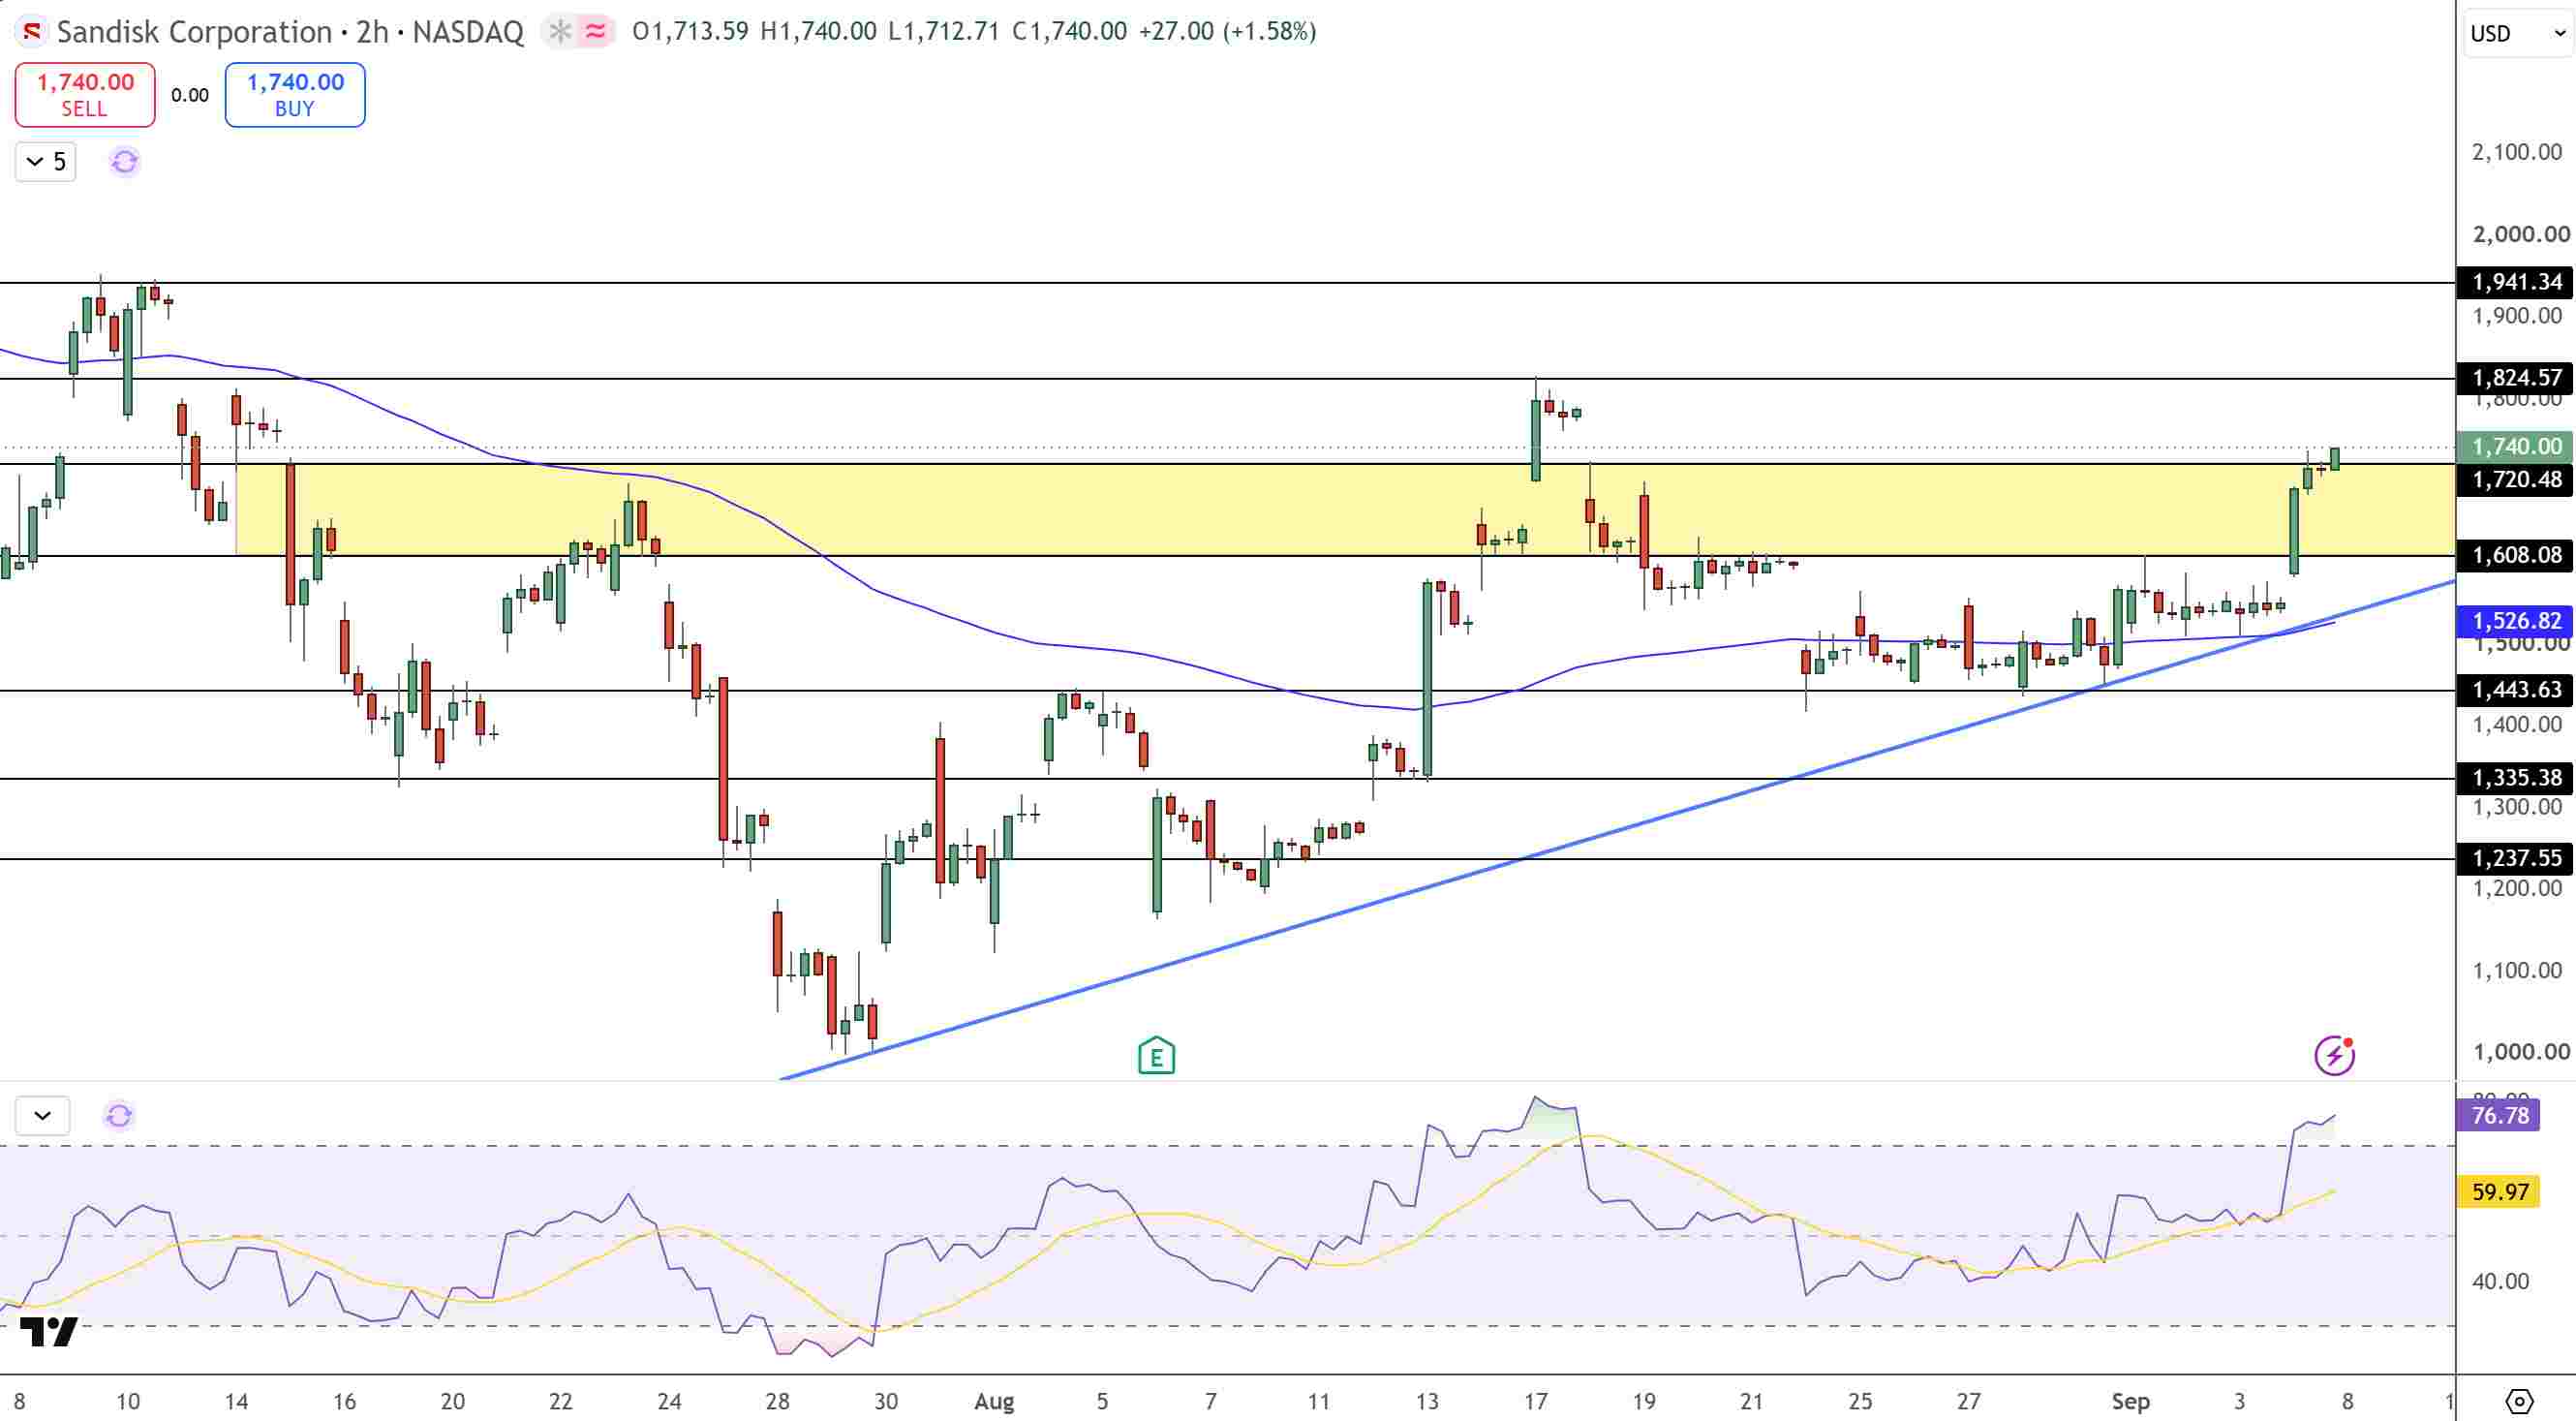Click the 1,740.00 current price label
2576x1421 pixels.
(2515, 447)
